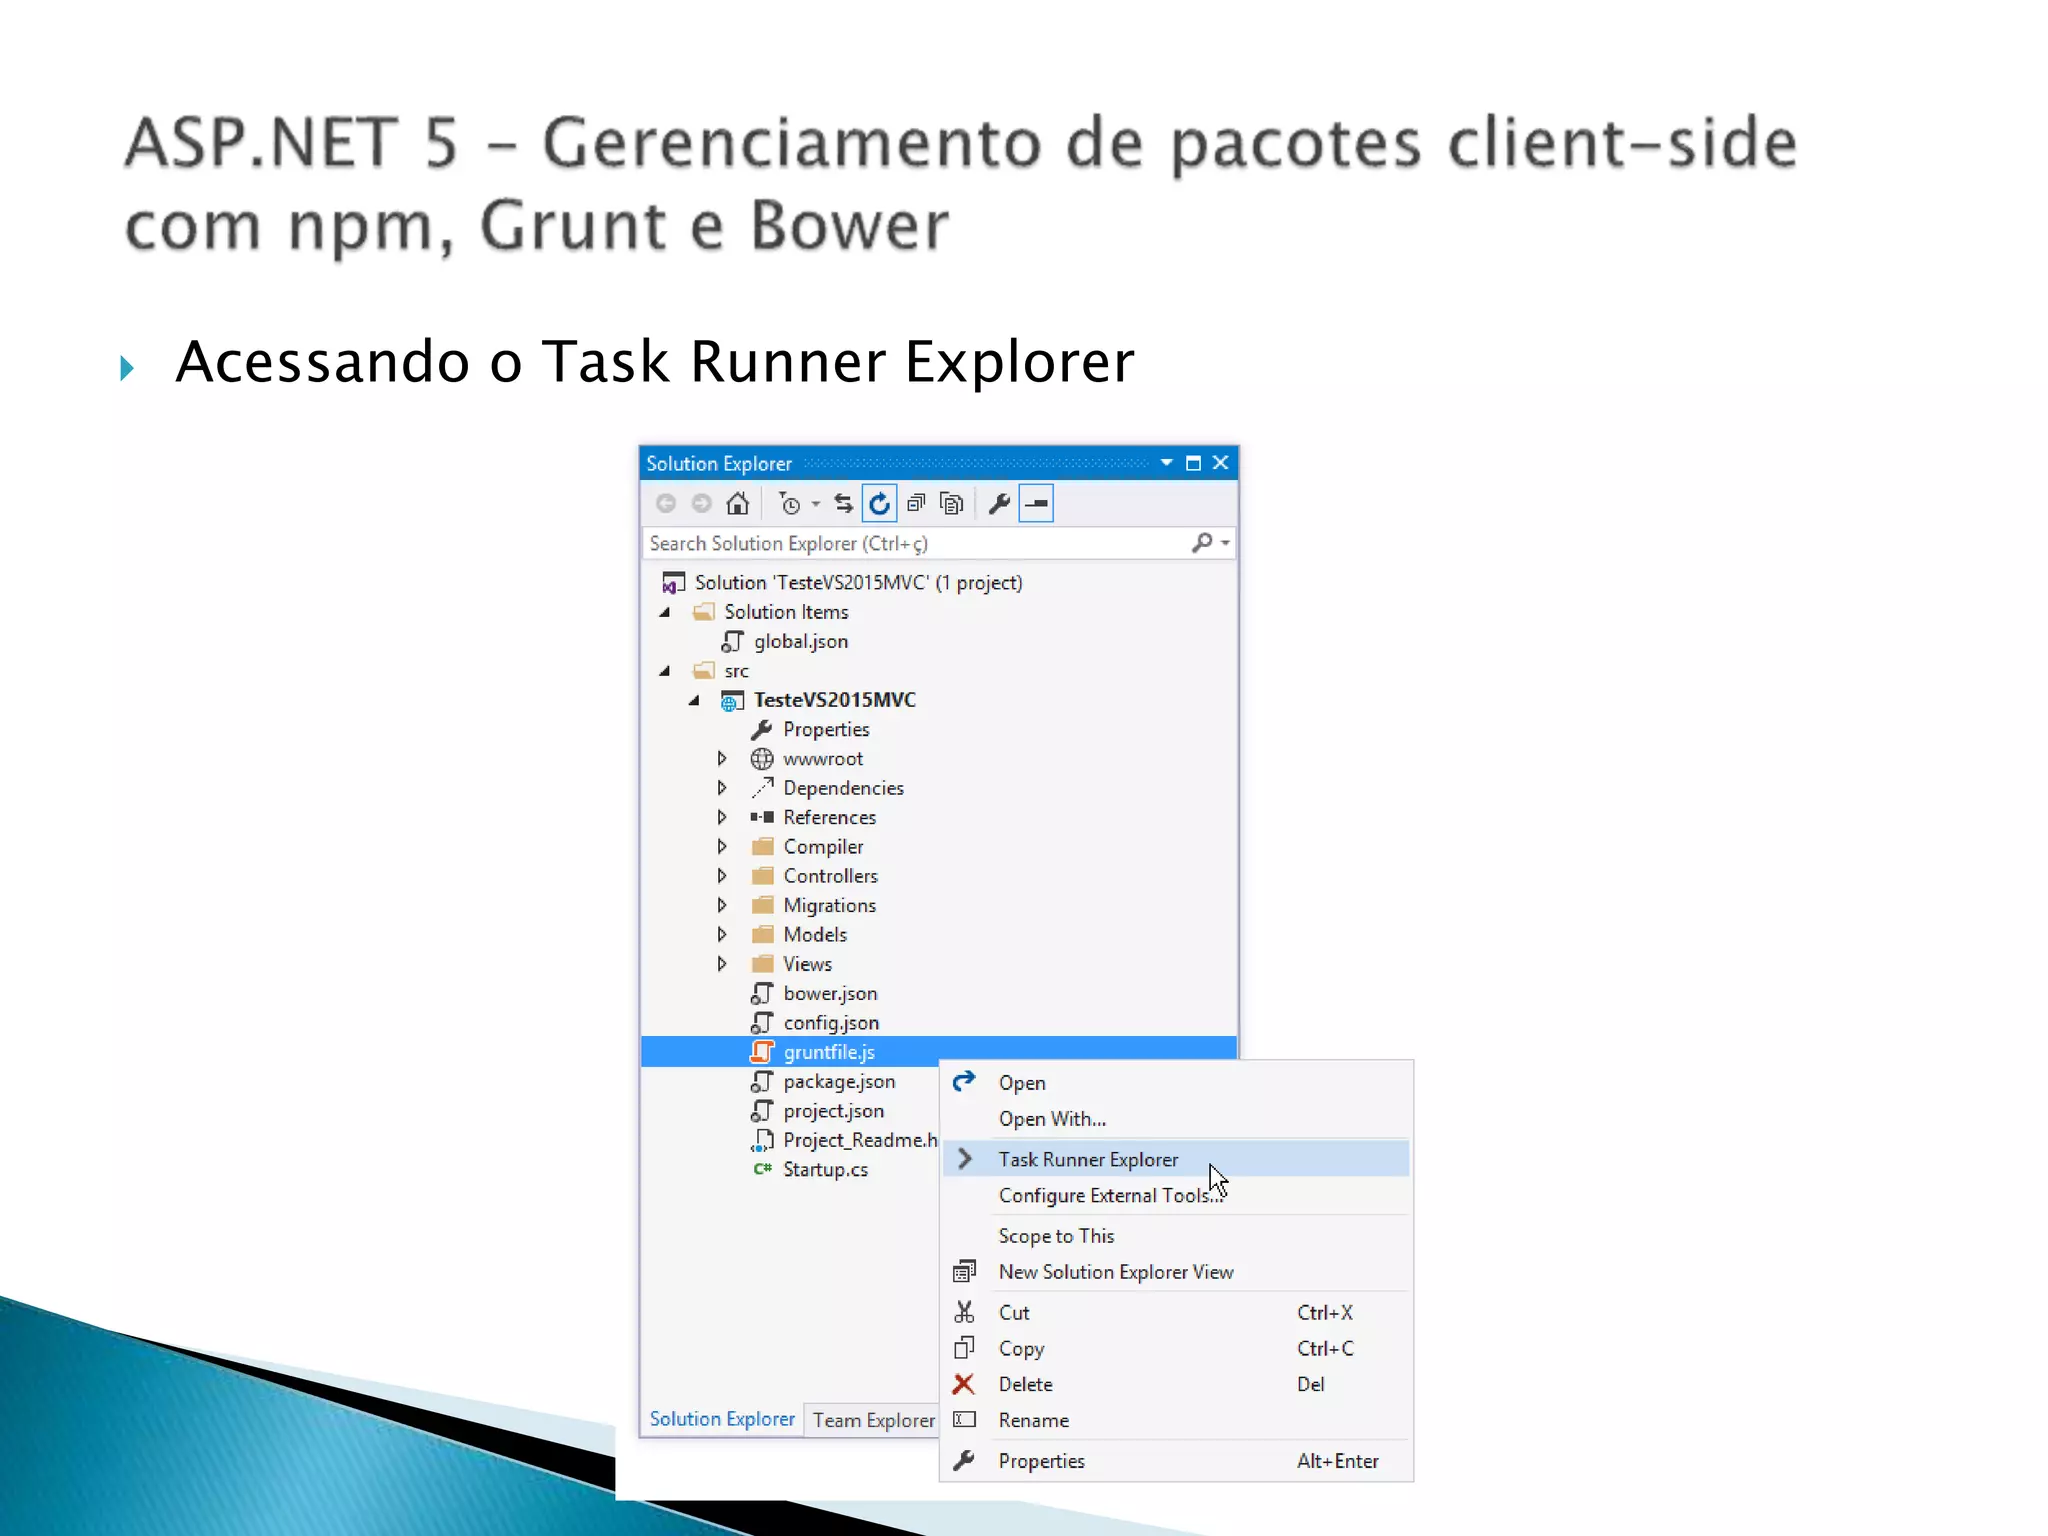
Task: Choose Task Runner Explorer menu entry
Action: pyautogui.click(x=1176, y=1159)
